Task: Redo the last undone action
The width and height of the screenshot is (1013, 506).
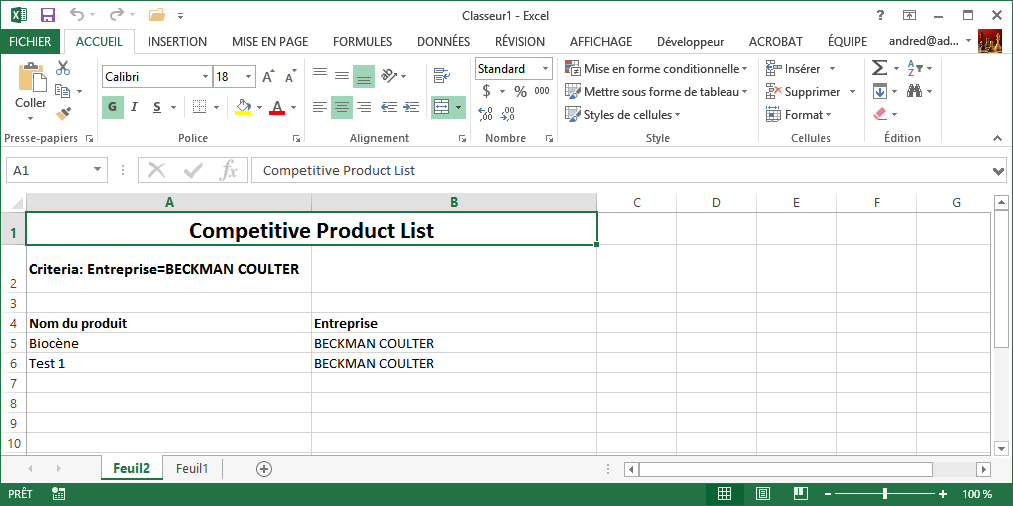Action: coord(118,15)
